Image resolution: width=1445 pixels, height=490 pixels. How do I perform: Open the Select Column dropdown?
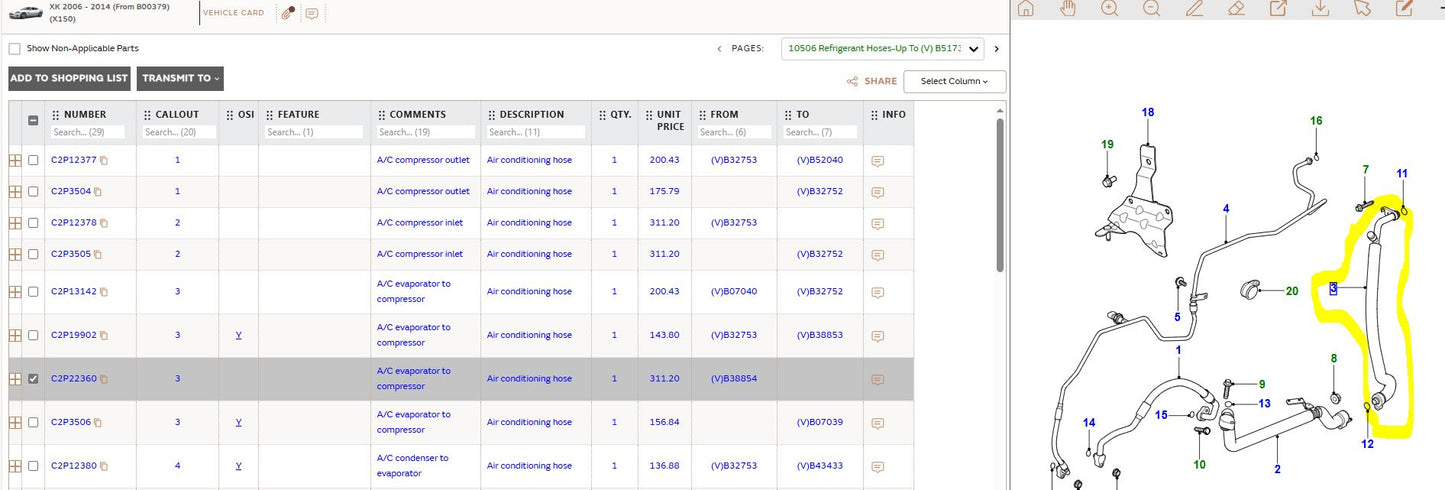(954, 81)
